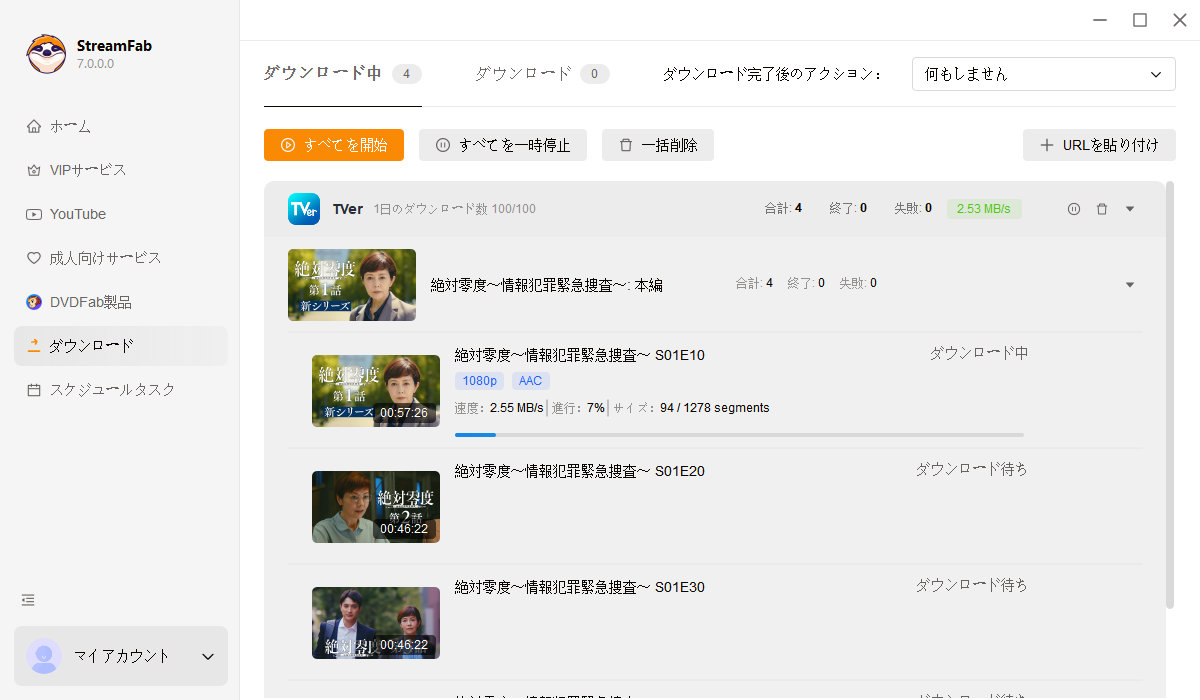Image resolution: width=1200 pixels, height=700 pixels.
Task: Open the S01E20 episode thumbnail
Action: (375, 507)
